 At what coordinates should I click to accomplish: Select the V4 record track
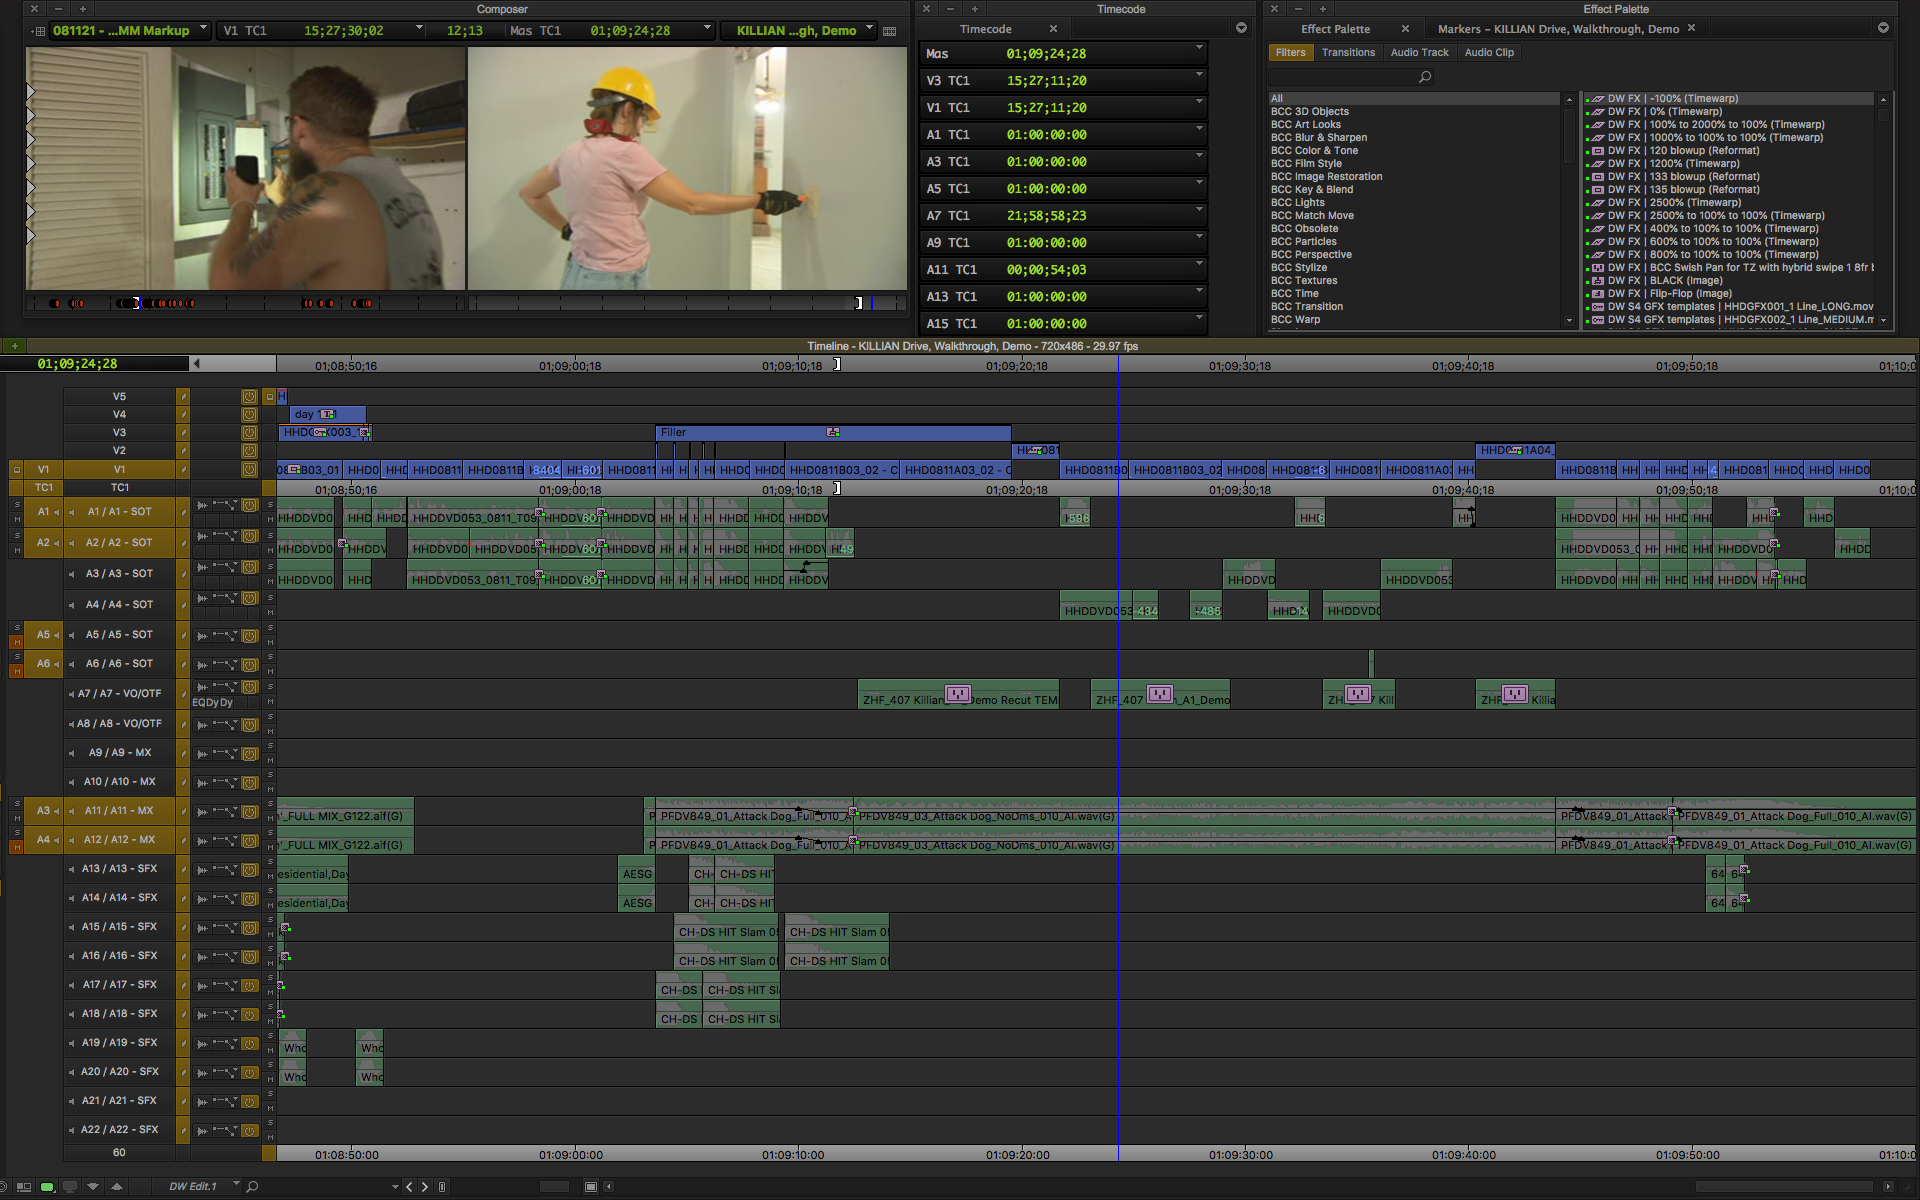point(119,415)
